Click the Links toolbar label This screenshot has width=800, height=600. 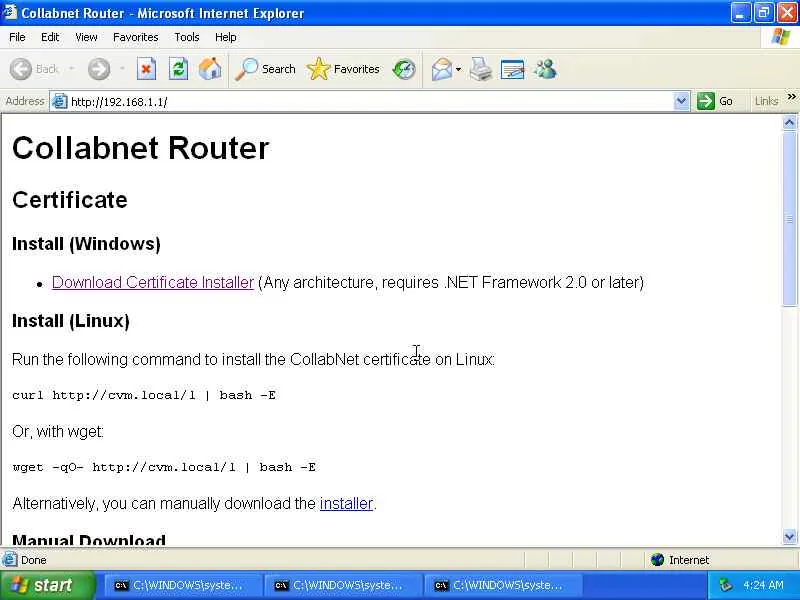pos(766,101)
